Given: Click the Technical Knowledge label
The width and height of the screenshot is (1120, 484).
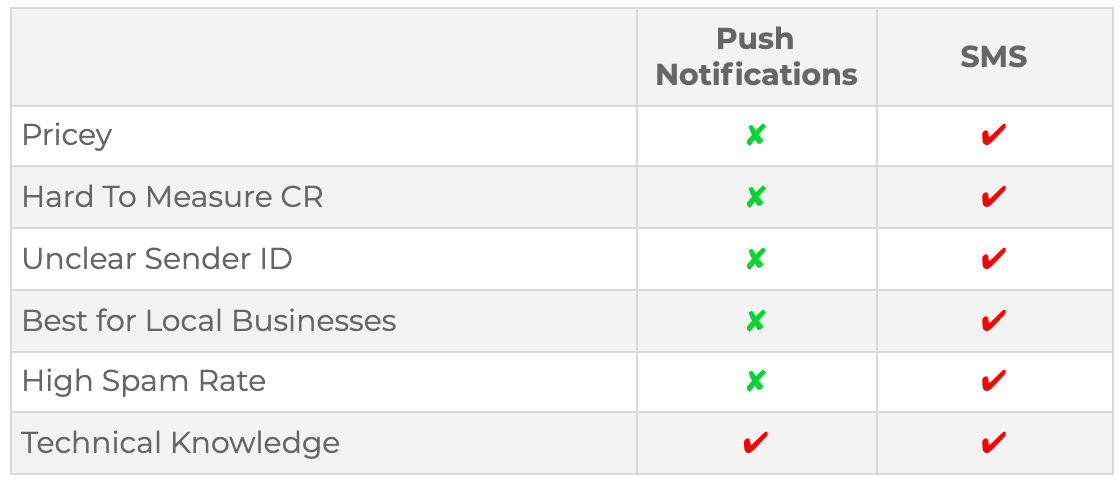Looking at the screenshot, I should (181, 443).
